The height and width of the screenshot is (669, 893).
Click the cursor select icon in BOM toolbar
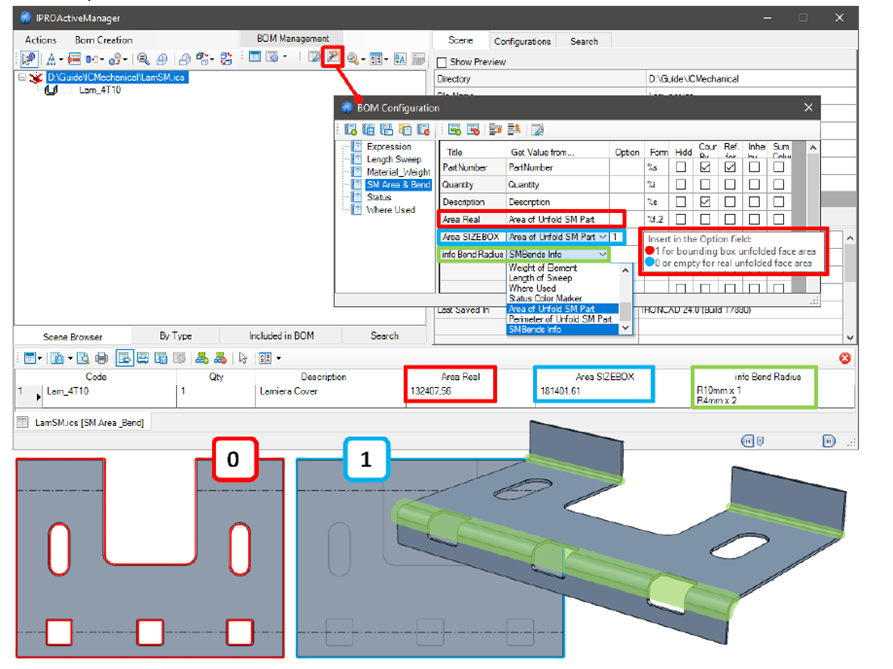[x=243, y=358]
